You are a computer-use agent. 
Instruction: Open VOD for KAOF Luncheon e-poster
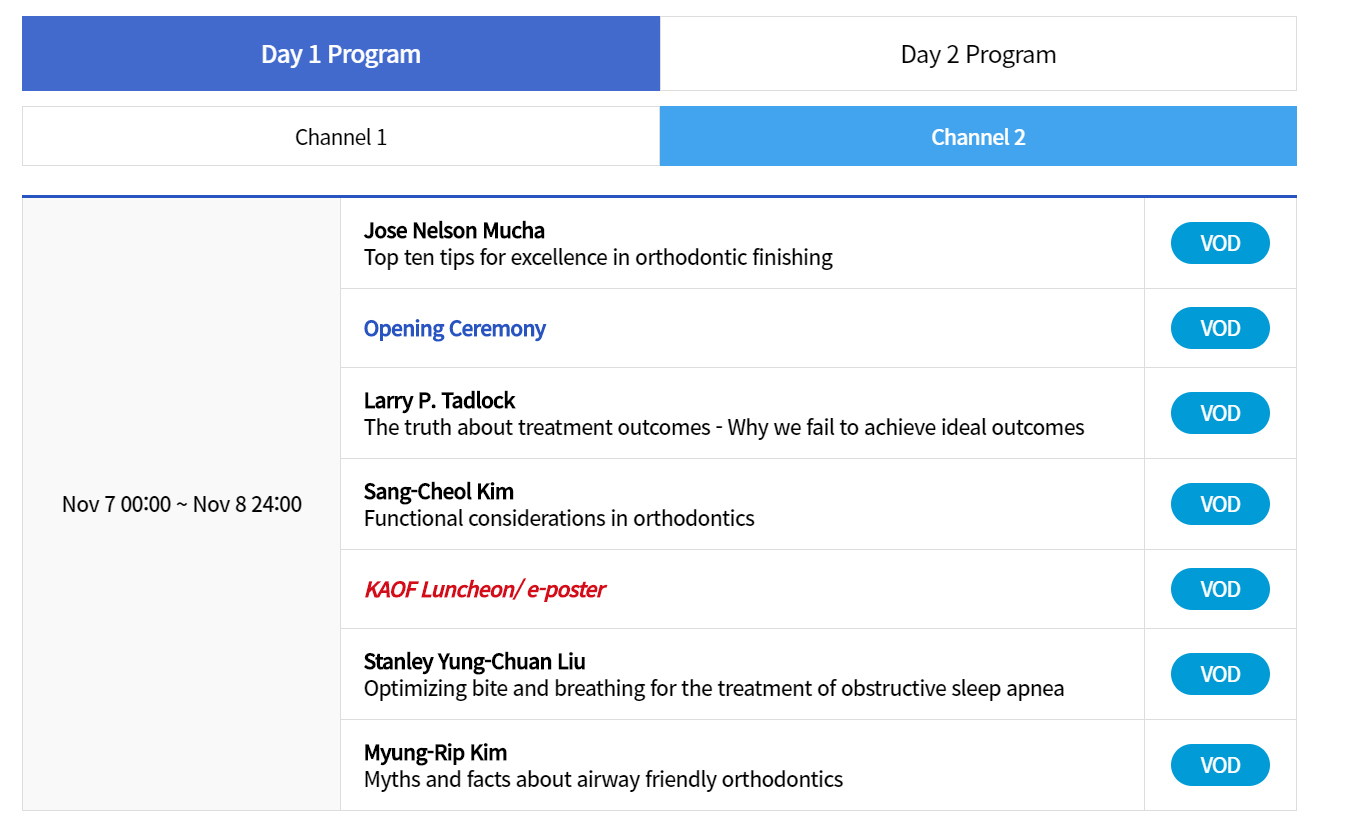tap(1220, 589)
